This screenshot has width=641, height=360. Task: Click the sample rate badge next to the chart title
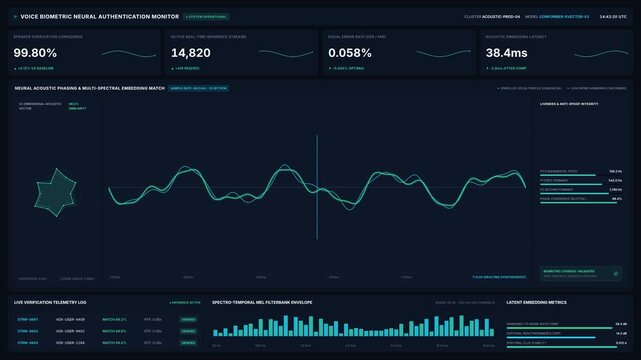pos(199,88)
